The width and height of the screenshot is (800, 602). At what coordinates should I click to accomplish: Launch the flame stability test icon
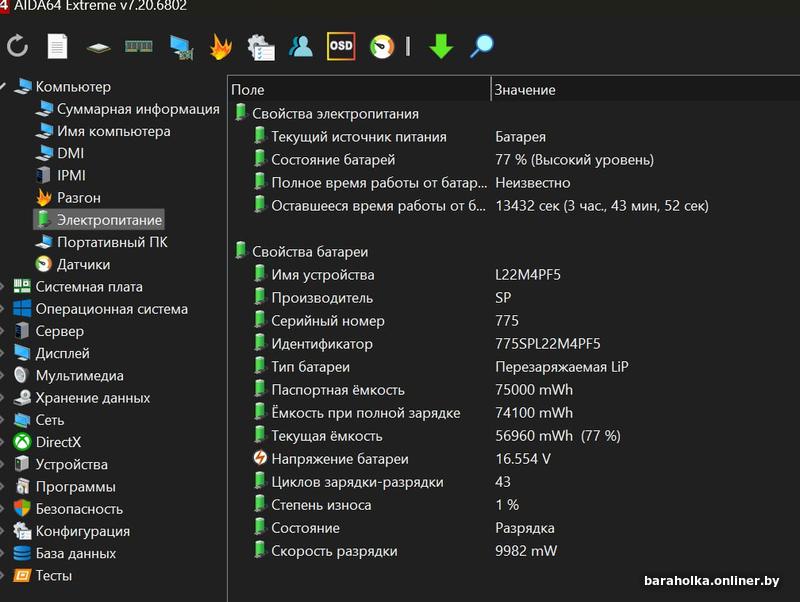[x=221, y=46]
